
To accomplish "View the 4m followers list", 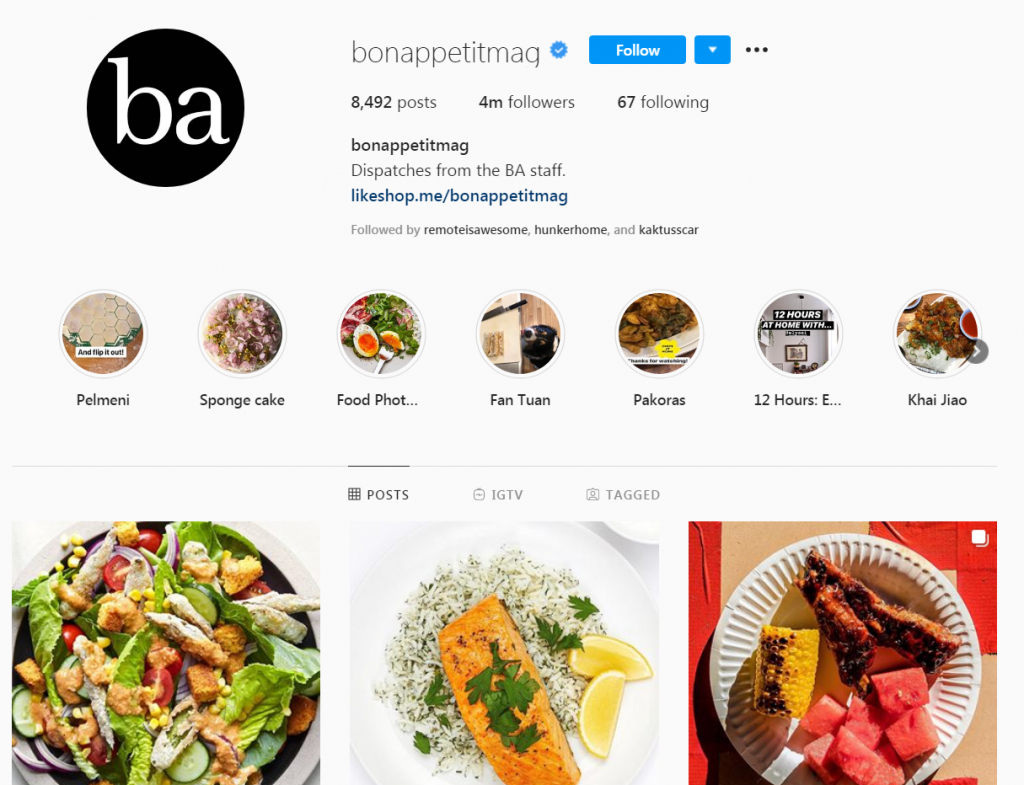I will [x=526, y=102].
